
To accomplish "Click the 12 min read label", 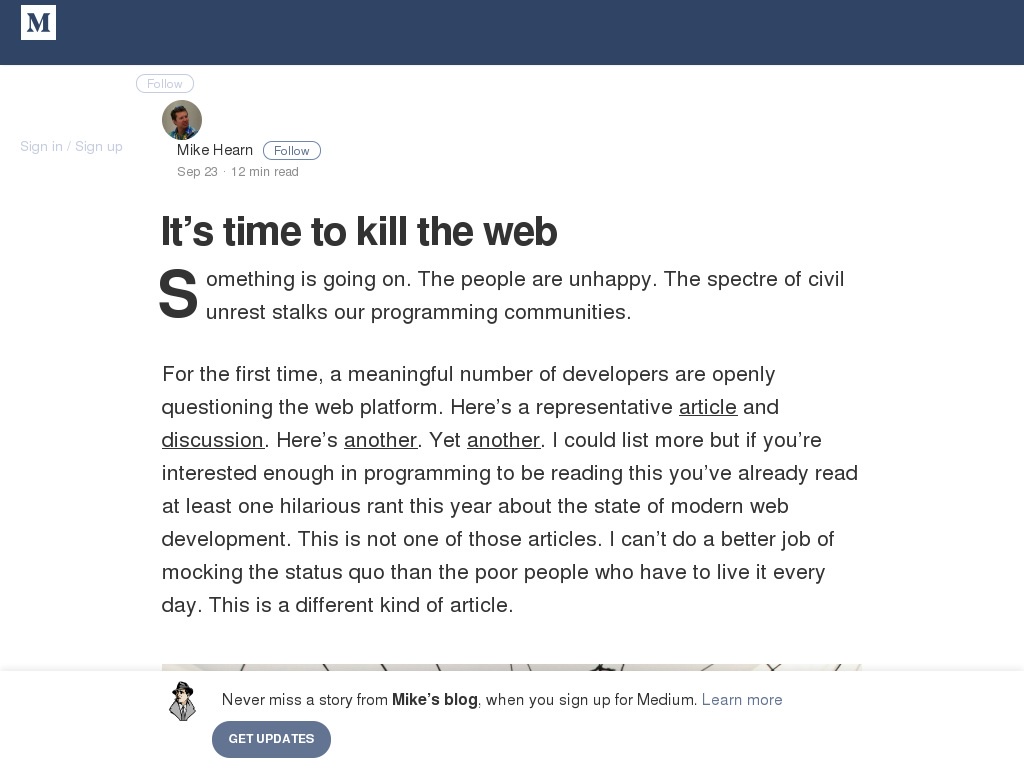I will click(264, 172).
